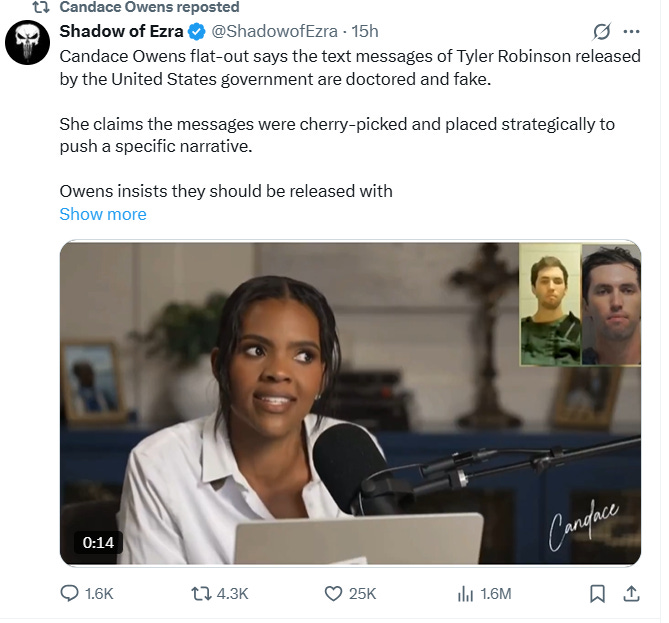Like the post with heart icon
Viewport: 669px width, 623px height.
(333, 594)
